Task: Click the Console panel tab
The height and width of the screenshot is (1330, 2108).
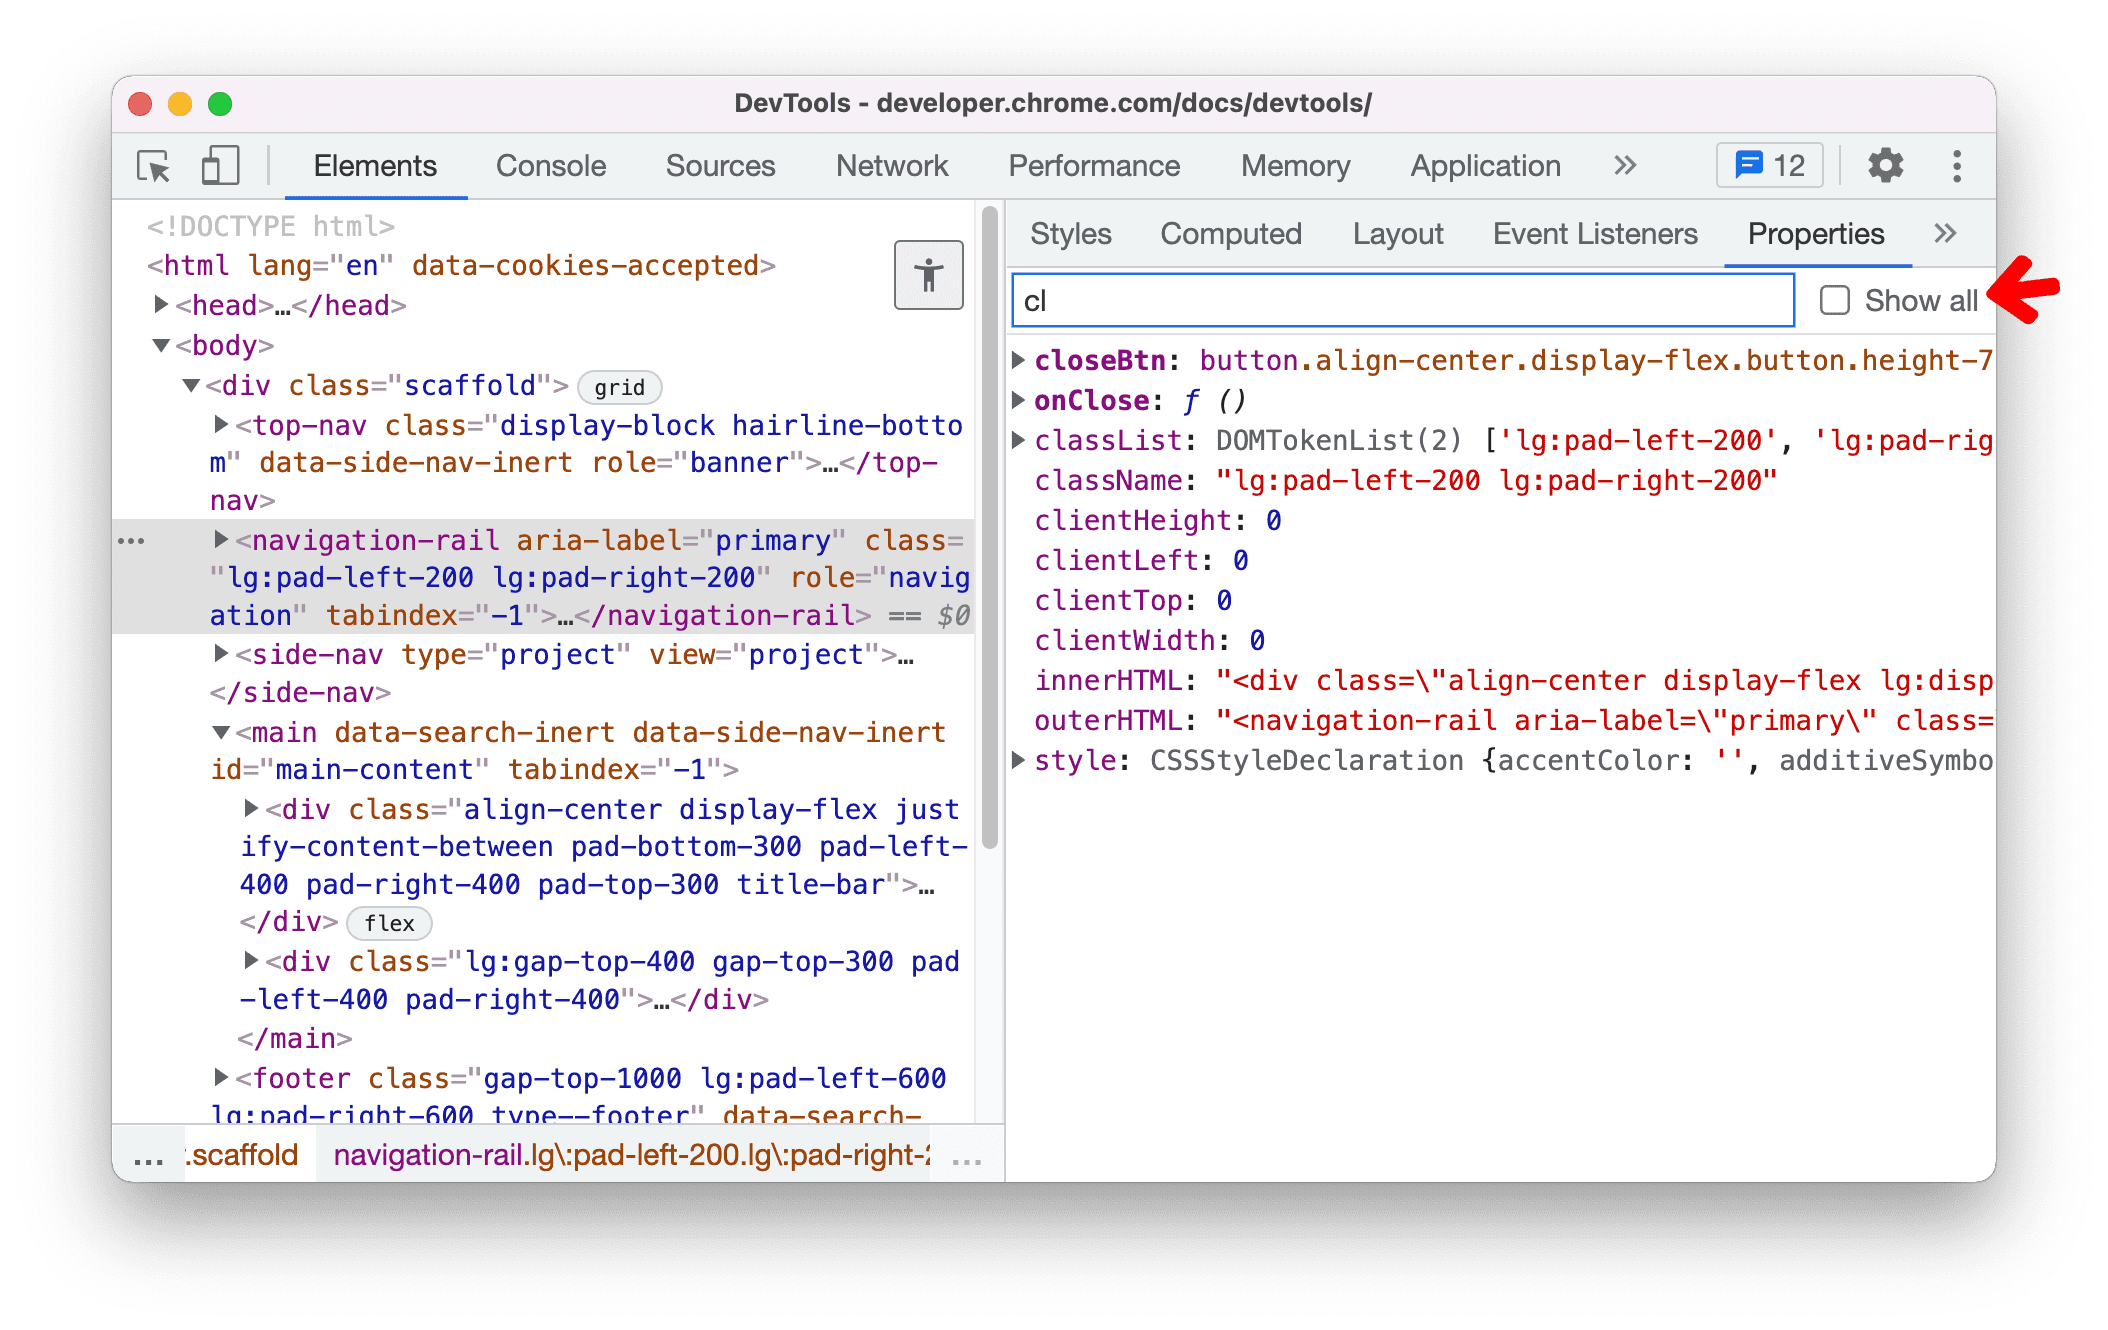Action: (x=550, y=164)
